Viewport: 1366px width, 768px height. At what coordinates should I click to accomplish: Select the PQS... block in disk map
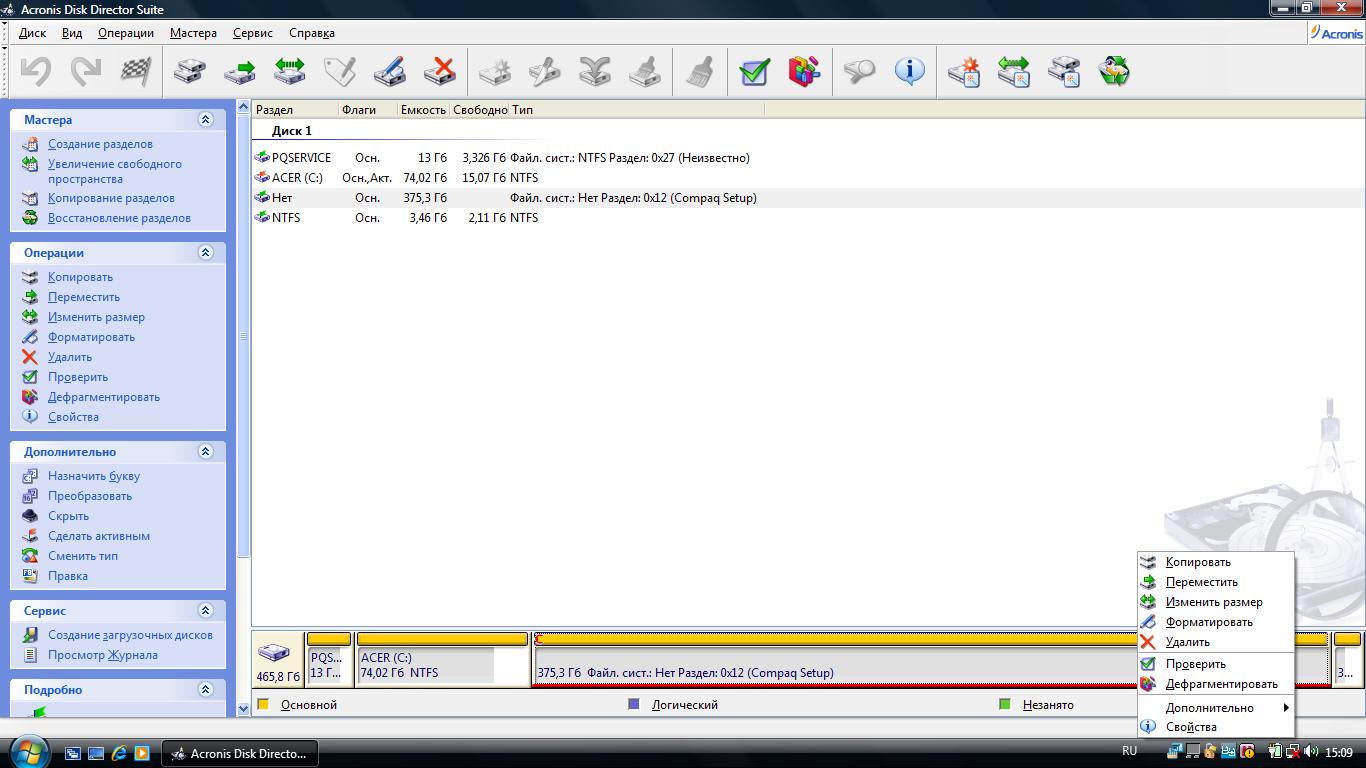(329, 659)
